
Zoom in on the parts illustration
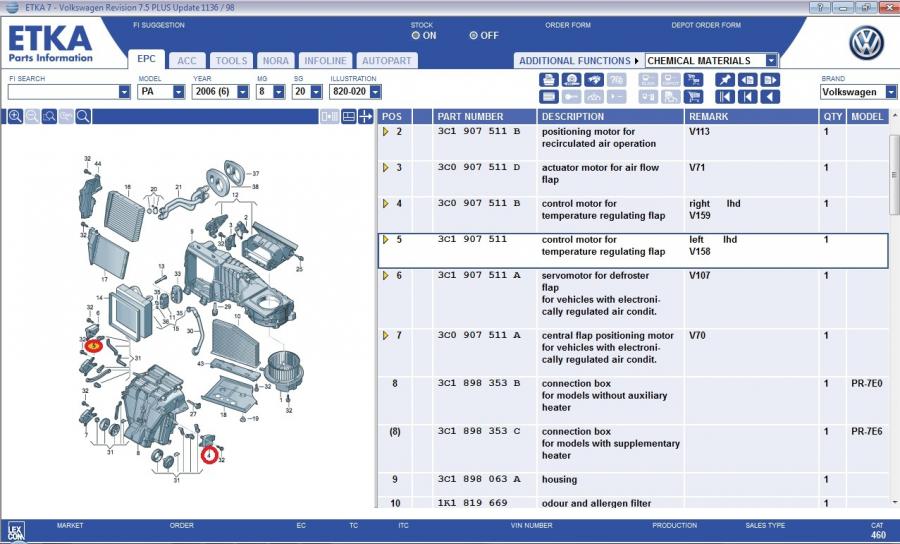[15, 117]
